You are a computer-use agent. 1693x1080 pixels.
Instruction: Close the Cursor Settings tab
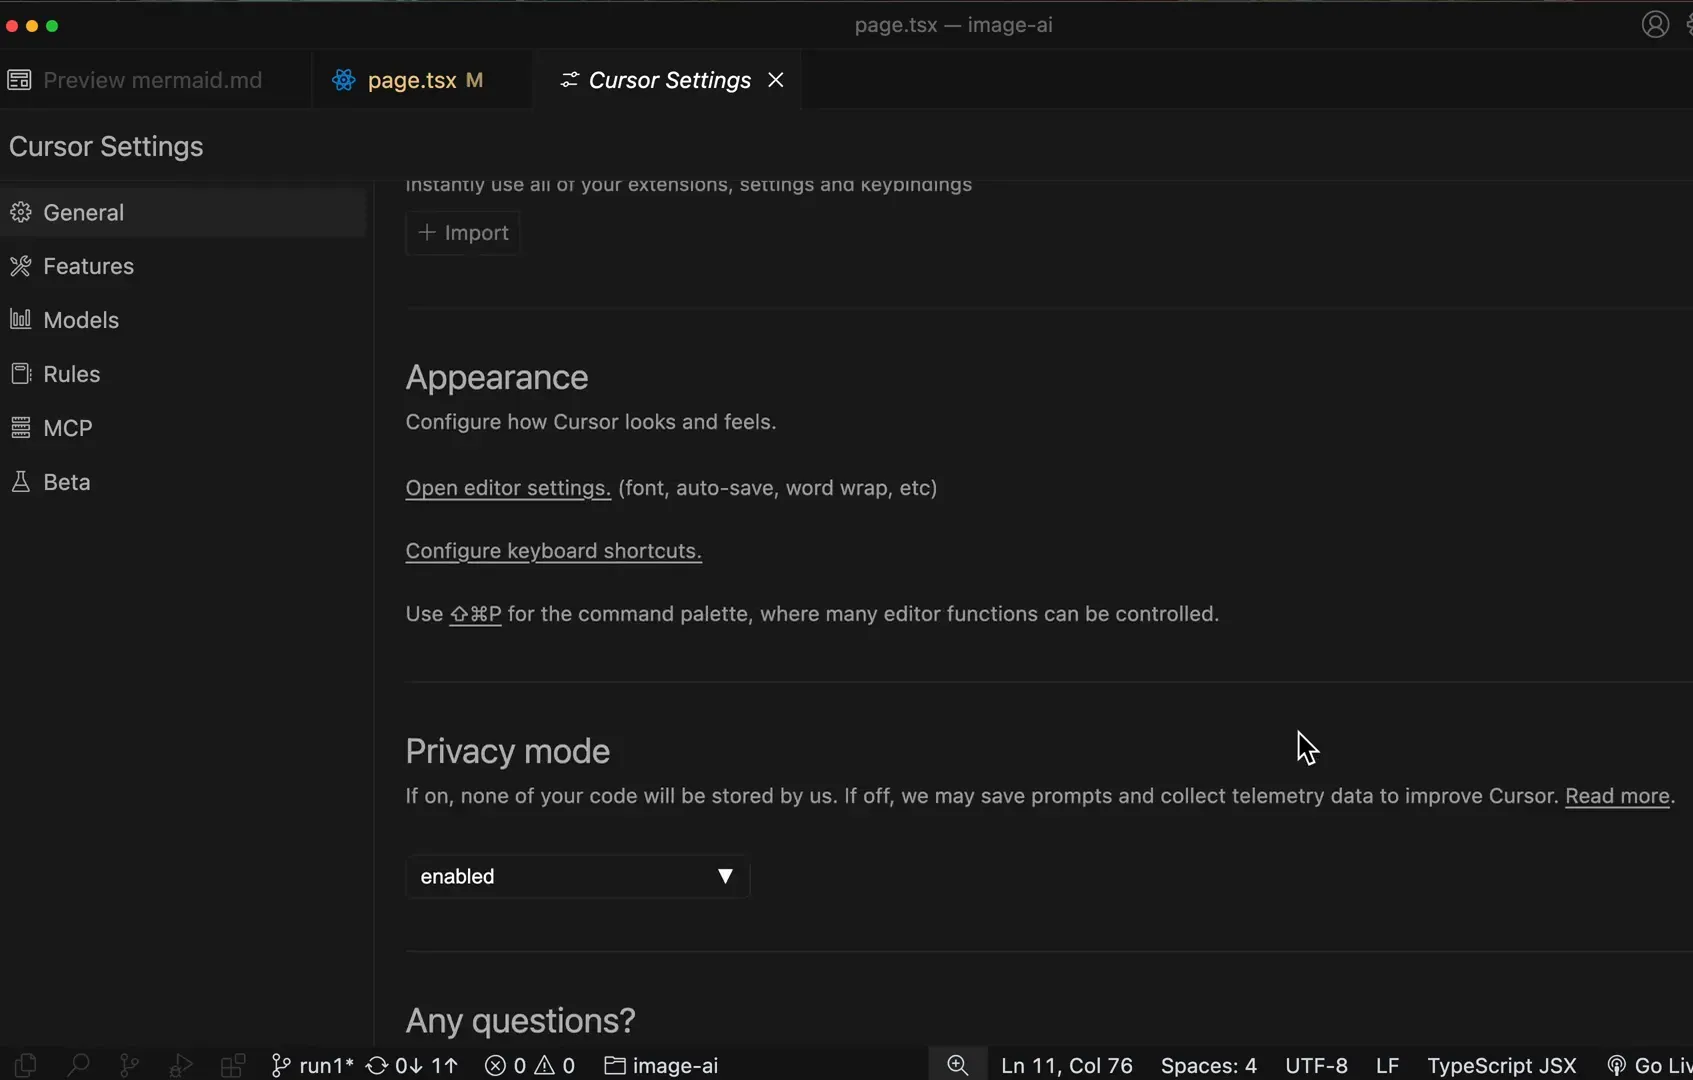point(776,80)
